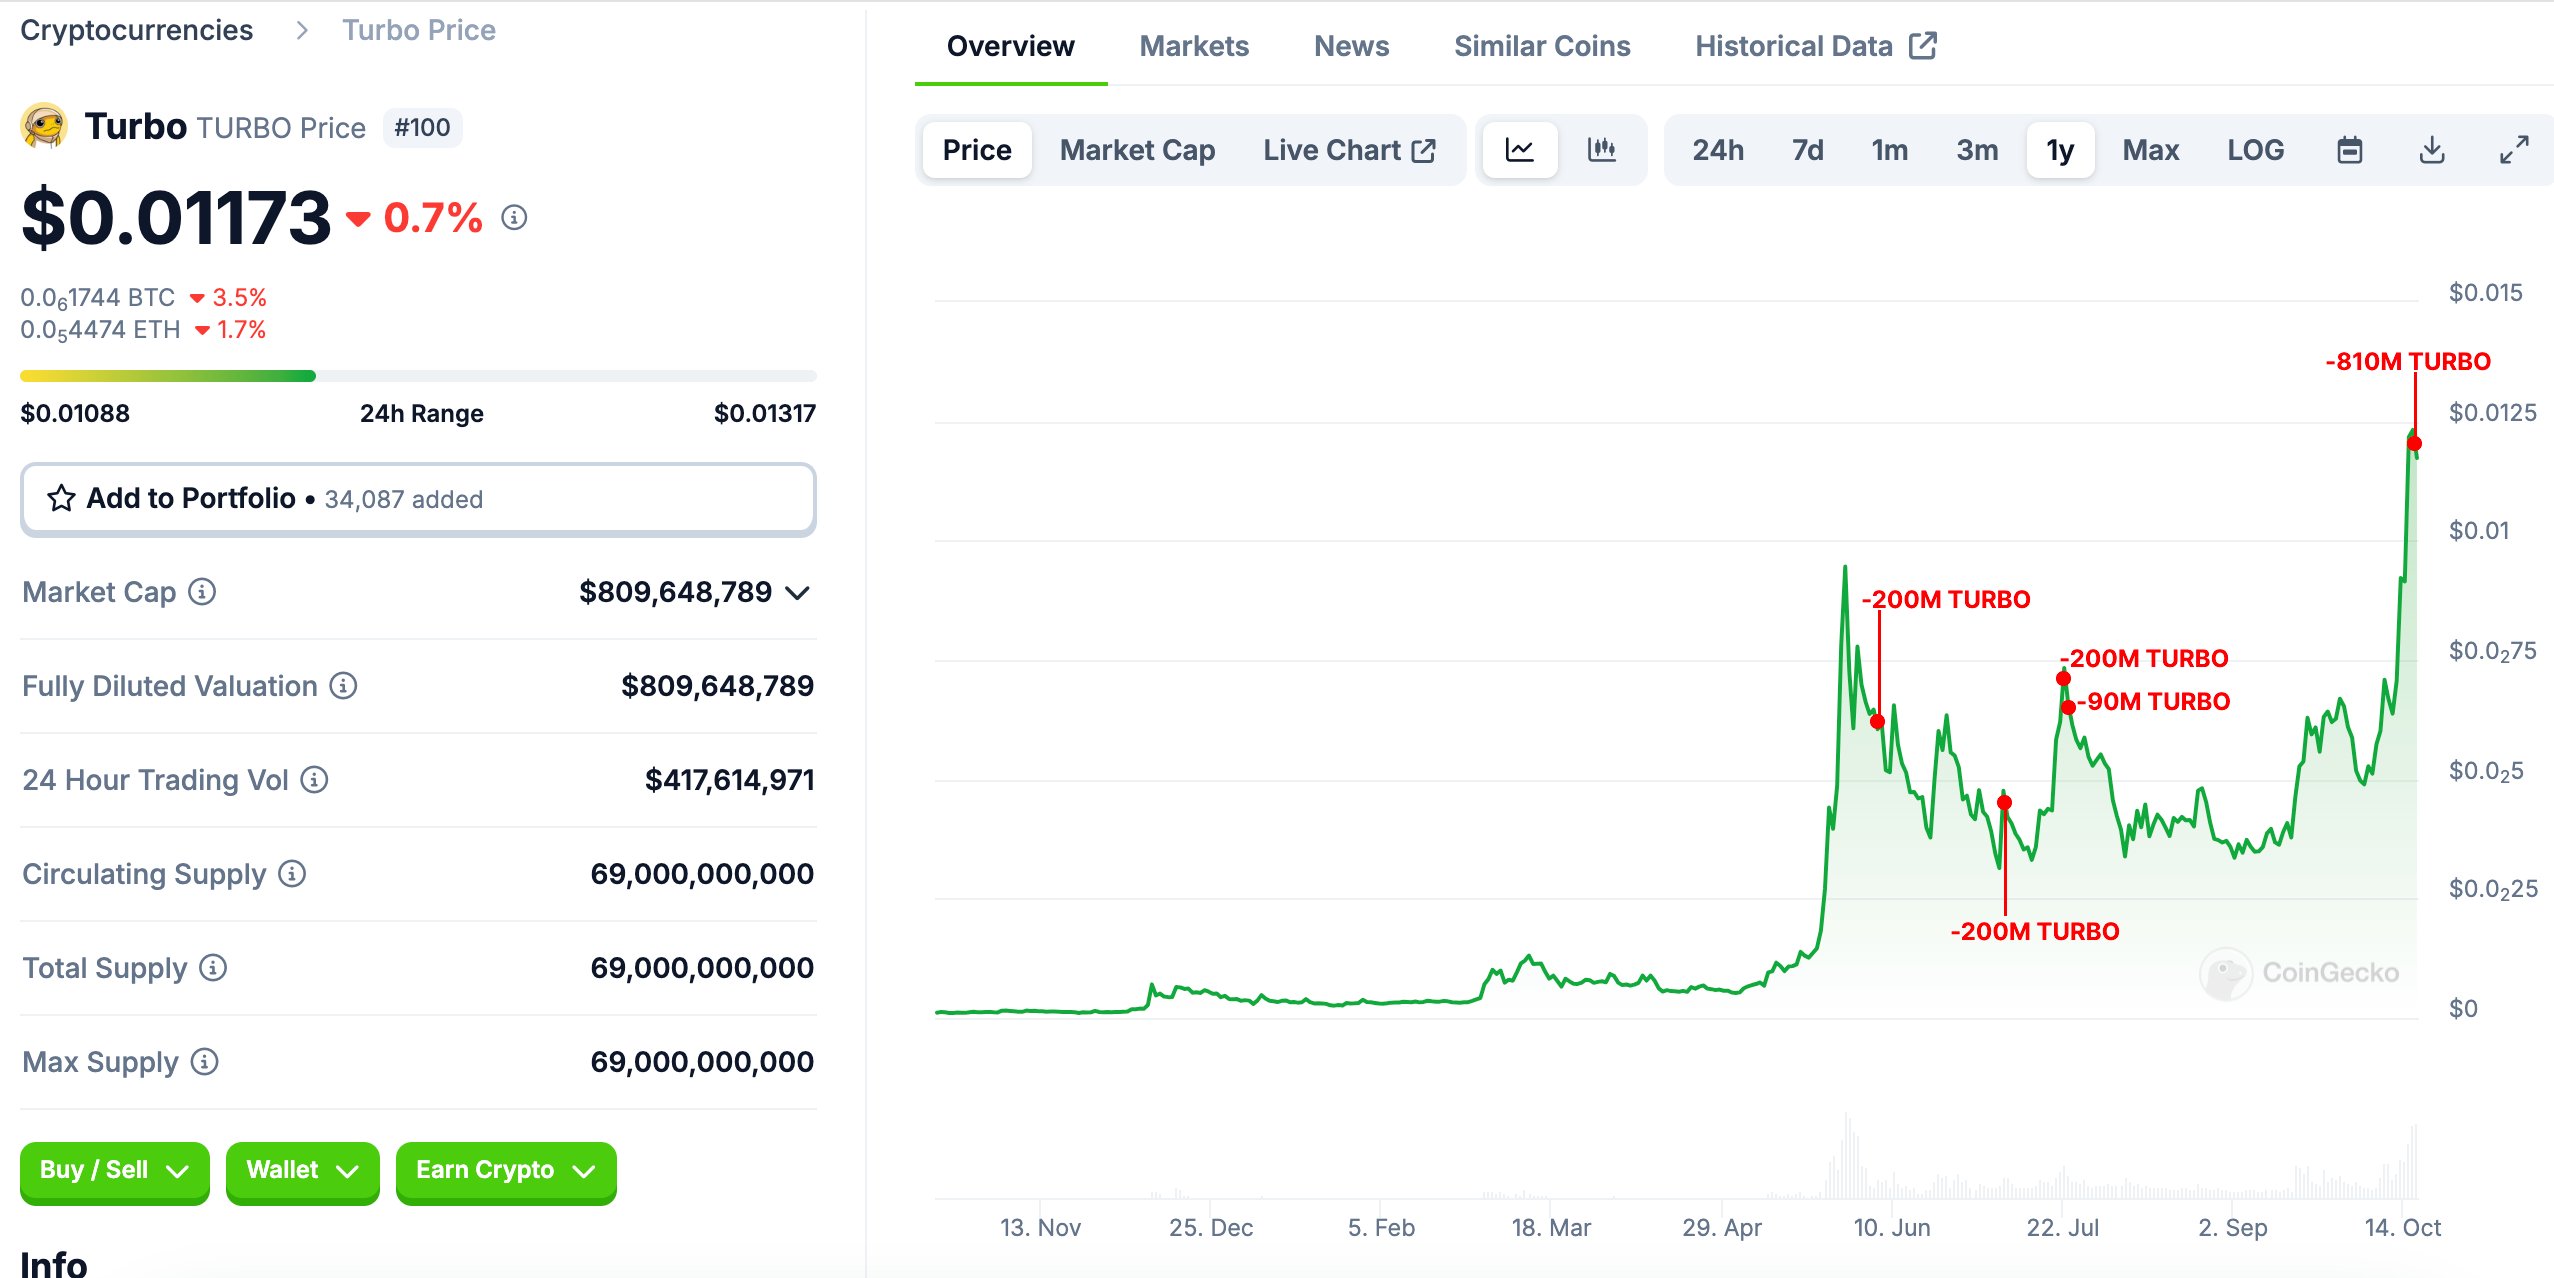Expand chart to fullscreen
The image size is (2554, 1278).
(x=2513, y=150)
